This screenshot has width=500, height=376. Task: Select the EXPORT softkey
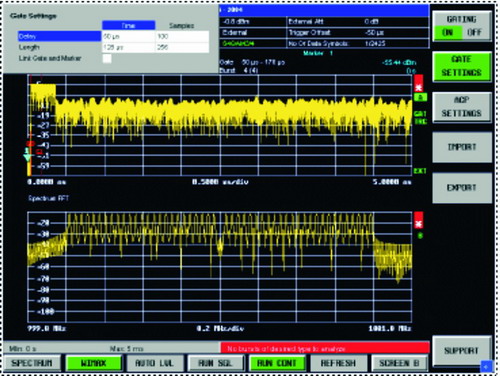pyautogui.click(x=462, y=188)
